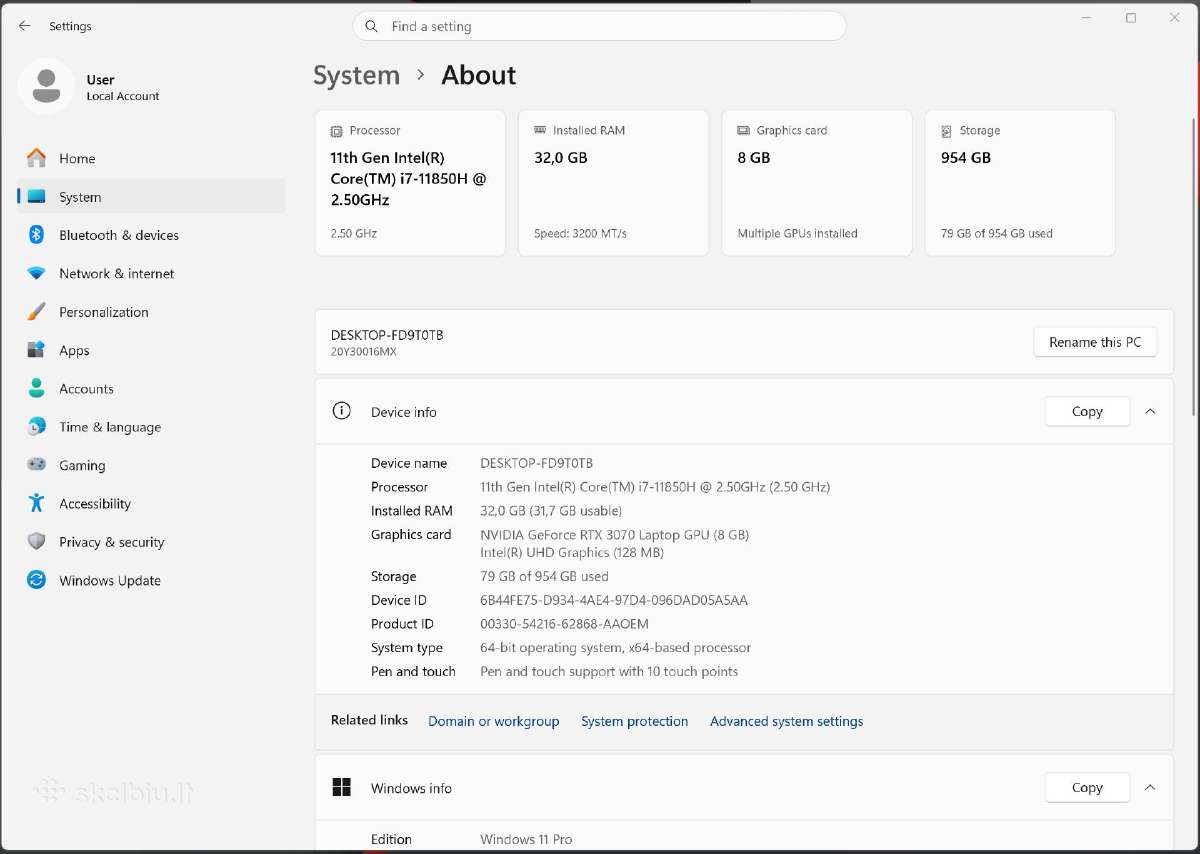Screen dimensions: 1200x854
Task: Click the back arrow in Settings header
Action: coord(24,26)
